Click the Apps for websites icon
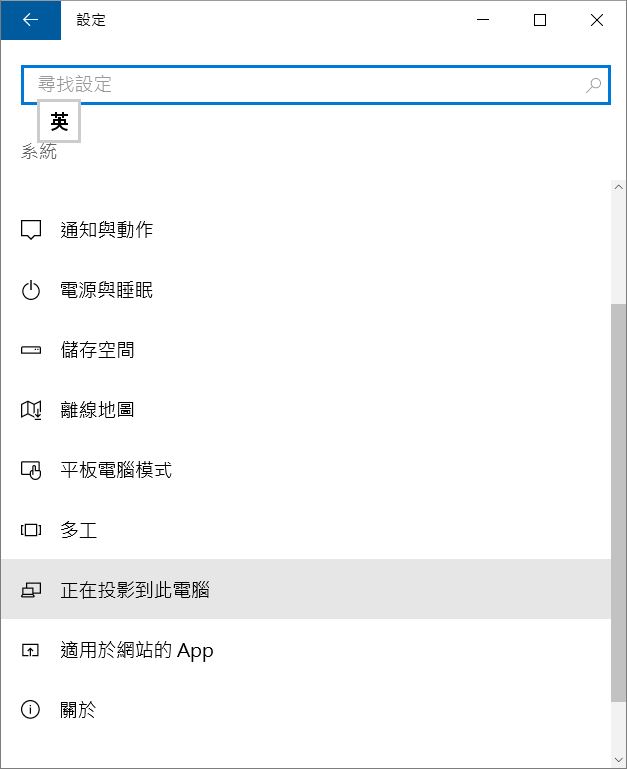Screen dimensions: 627x769 30,650
